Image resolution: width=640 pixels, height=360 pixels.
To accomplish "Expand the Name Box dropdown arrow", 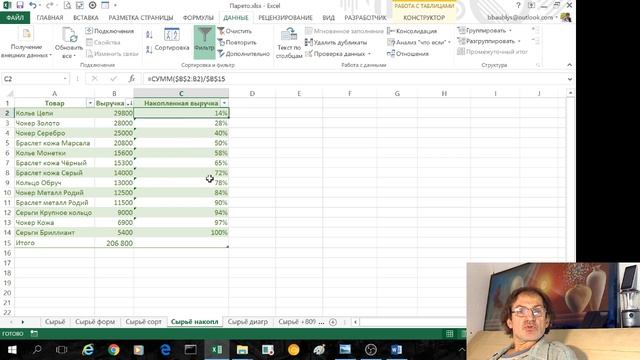I will click(65, 78).
